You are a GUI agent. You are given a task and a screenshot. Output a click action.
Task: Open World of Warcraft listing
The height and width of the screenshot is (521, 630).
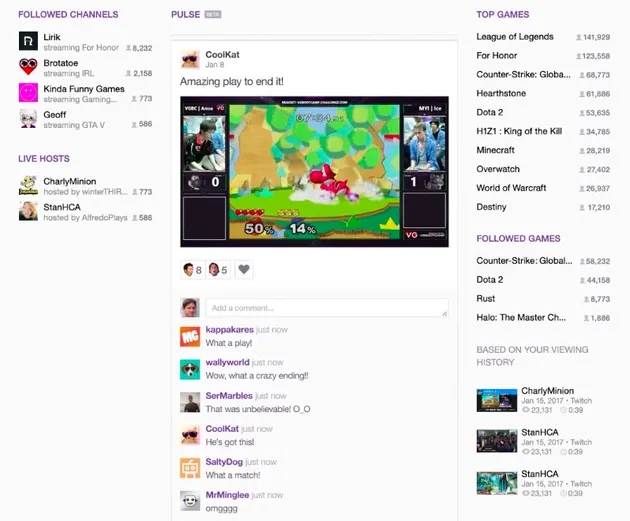(511, 188)
